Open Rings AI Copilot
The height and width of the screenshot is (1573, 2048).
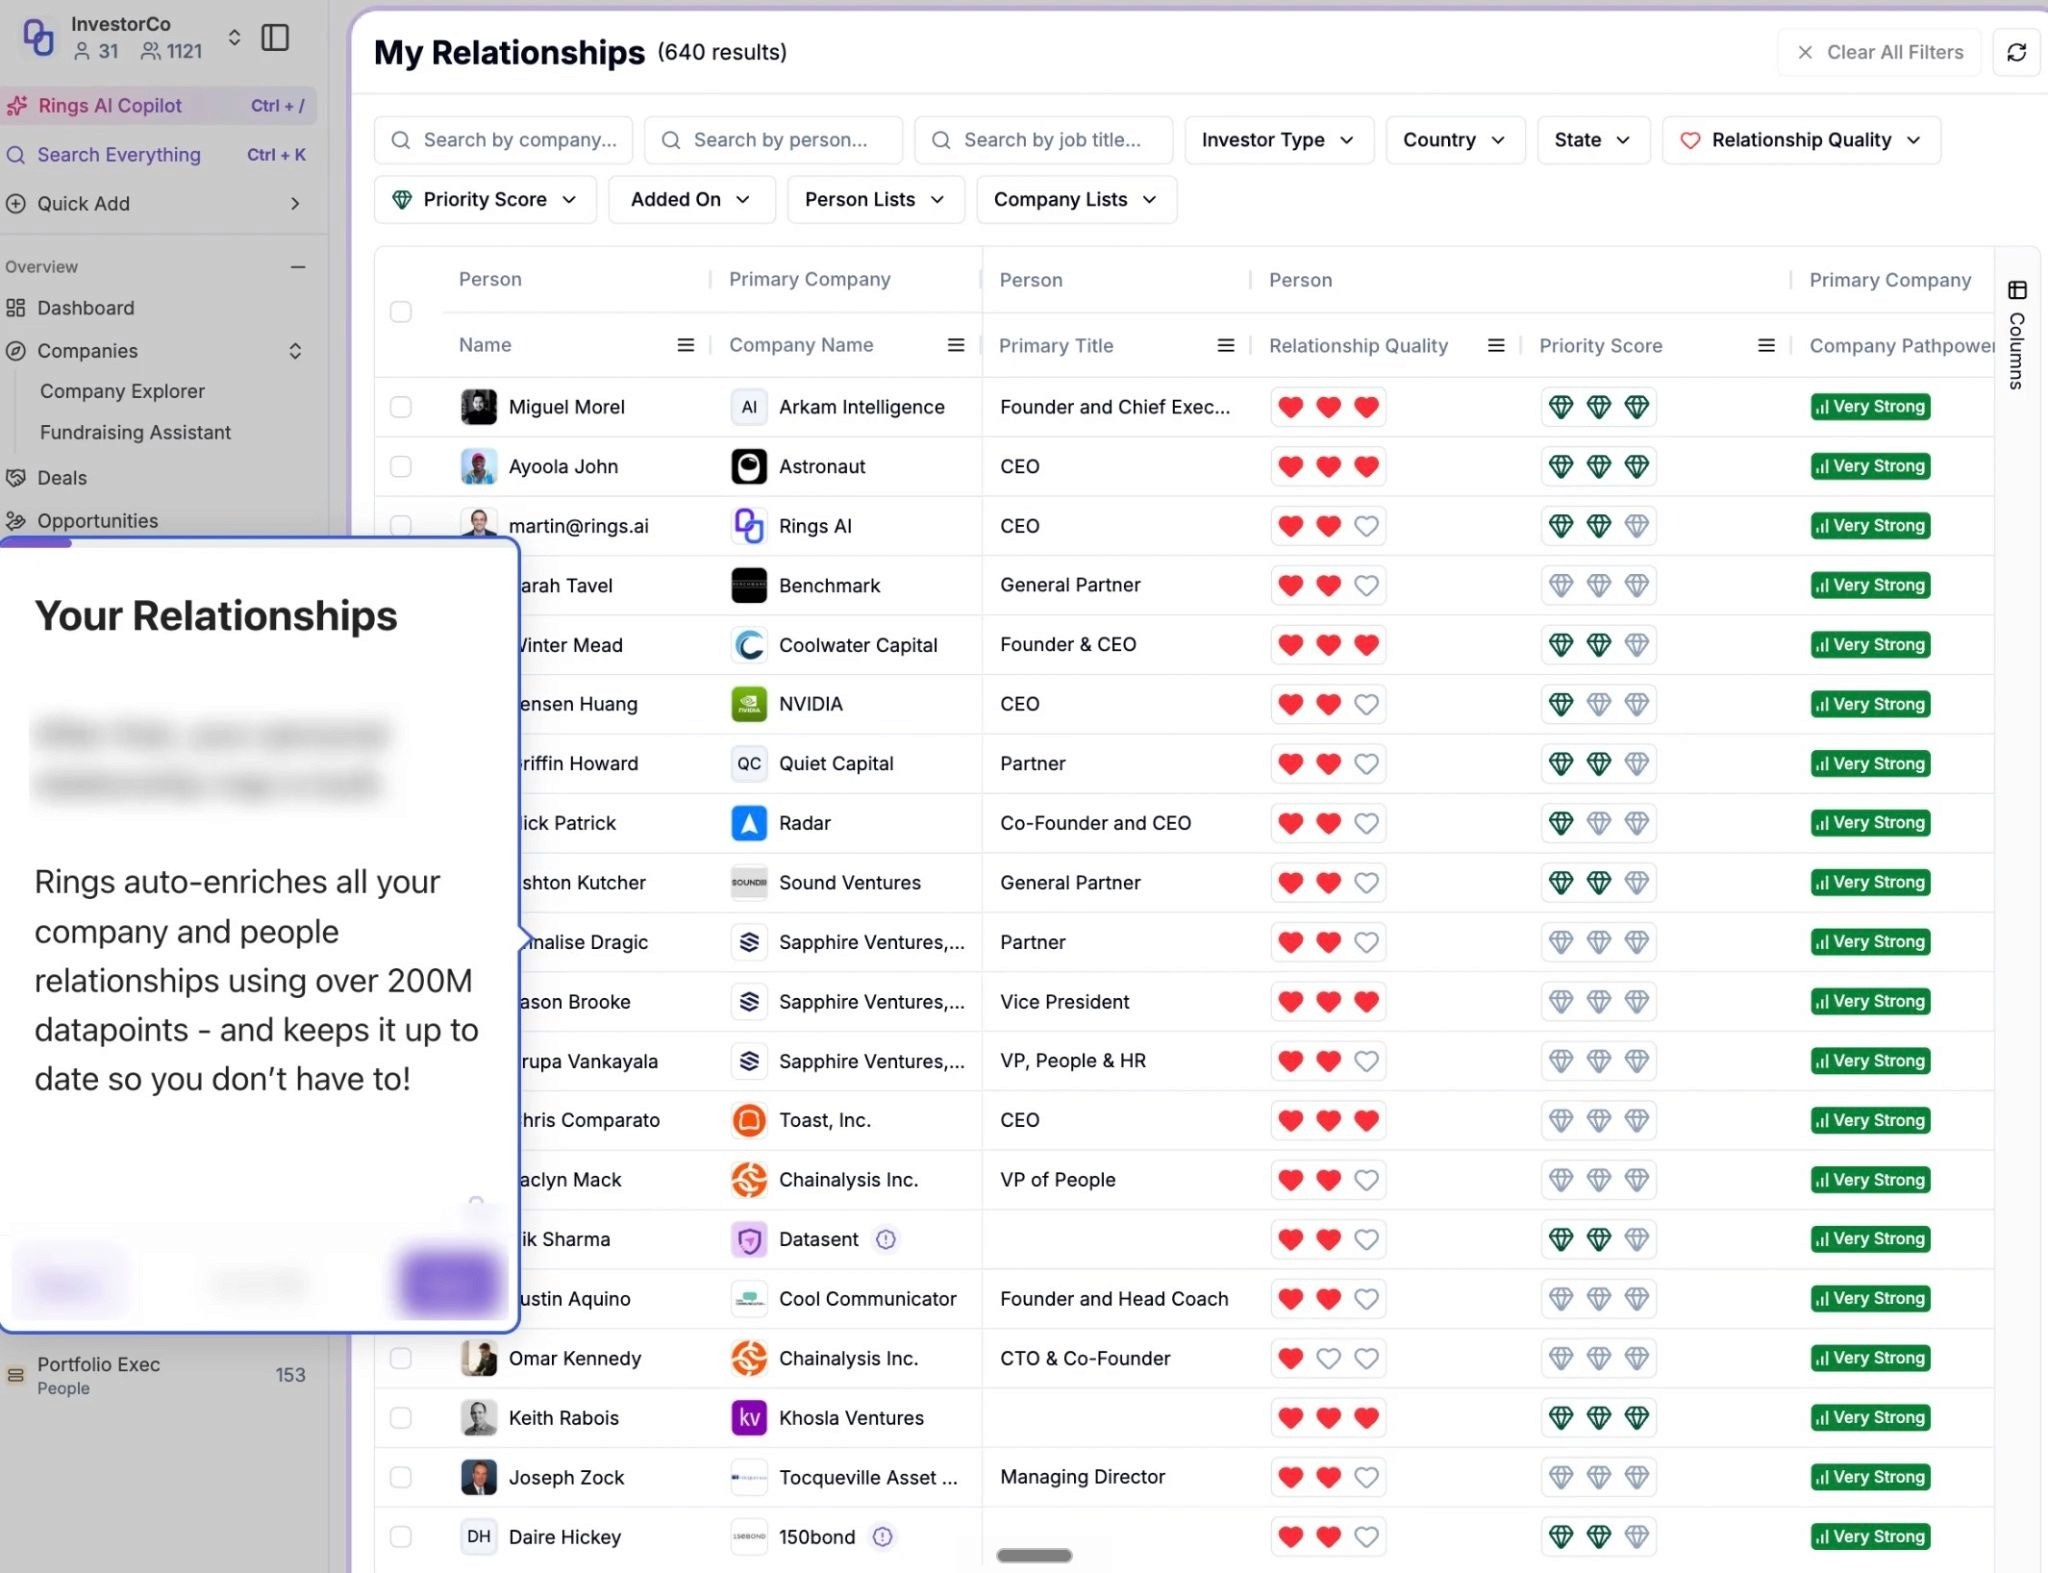[158, 106]
